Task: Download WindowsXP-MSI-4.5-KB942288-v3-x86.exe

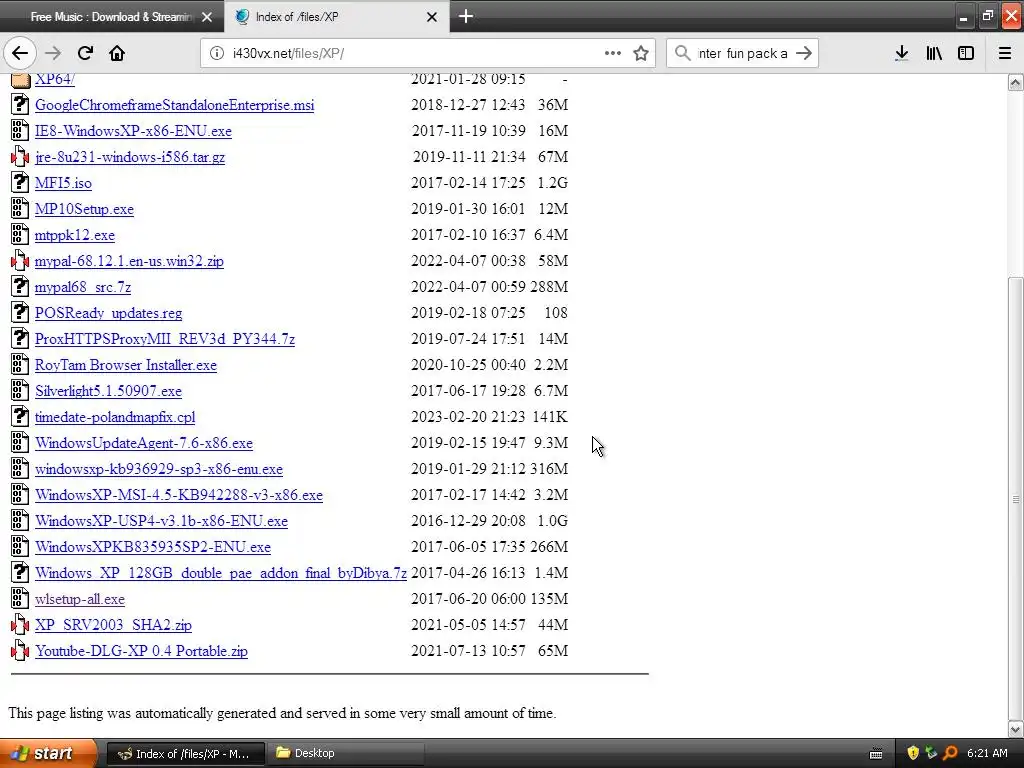Action: click(179, 495)
